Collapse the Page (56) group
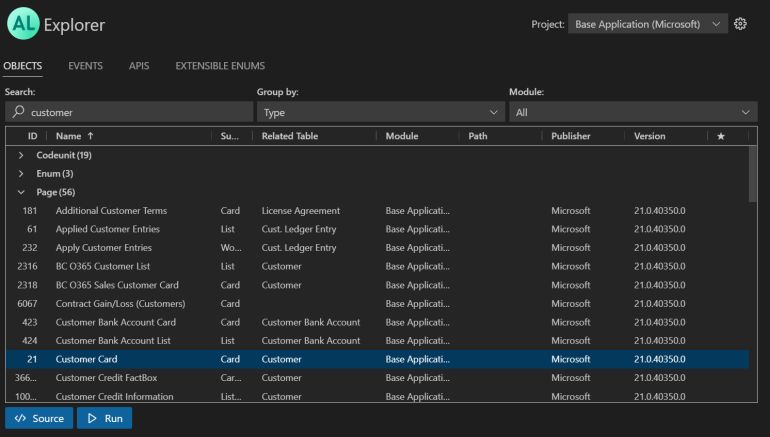 (22, 192)
